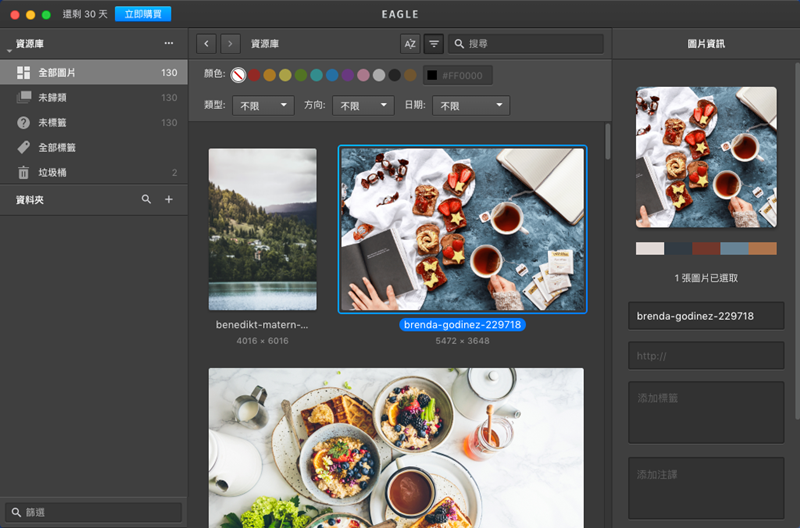Click the forward navigation arrow

(231, 44)
